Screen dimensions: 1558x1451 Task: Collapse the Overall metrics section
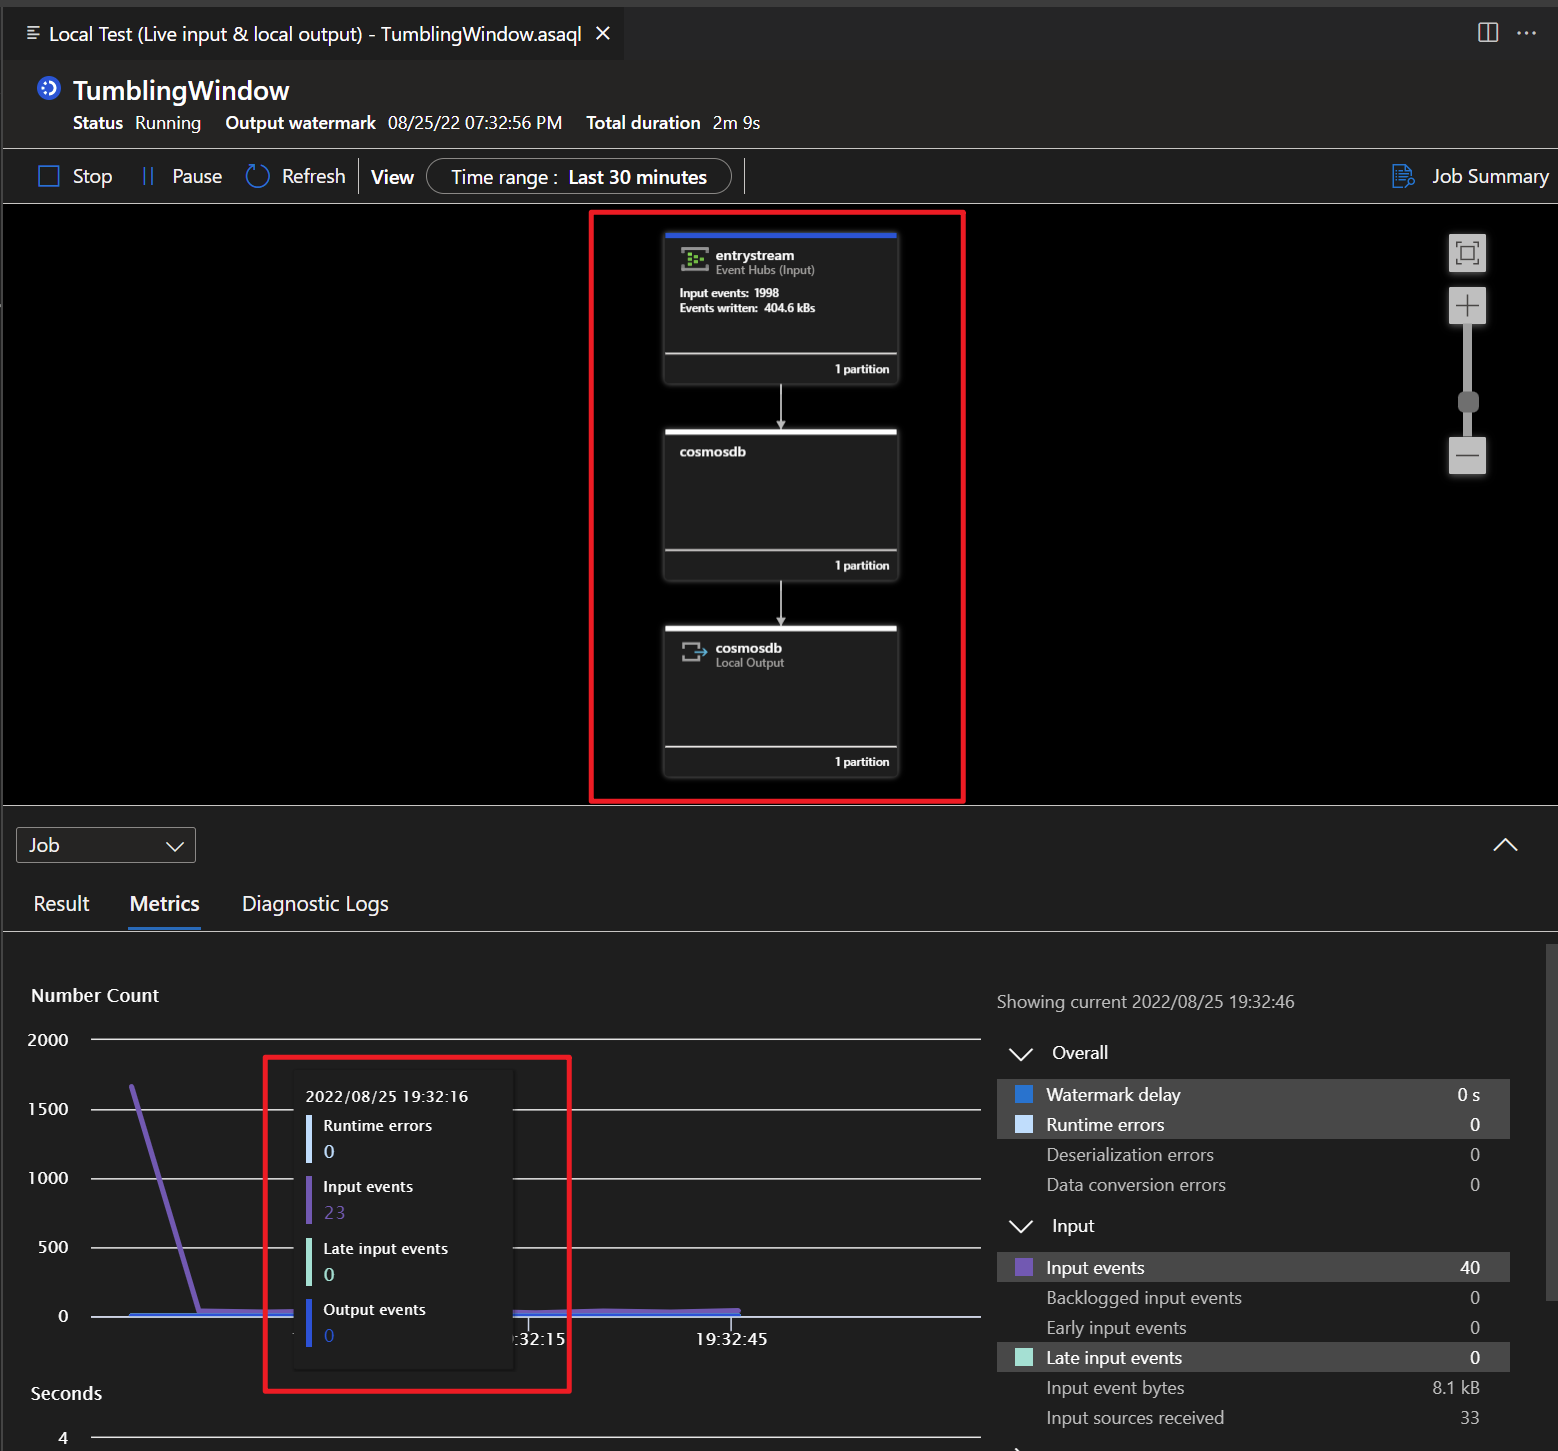(x=1021, y=1054)
